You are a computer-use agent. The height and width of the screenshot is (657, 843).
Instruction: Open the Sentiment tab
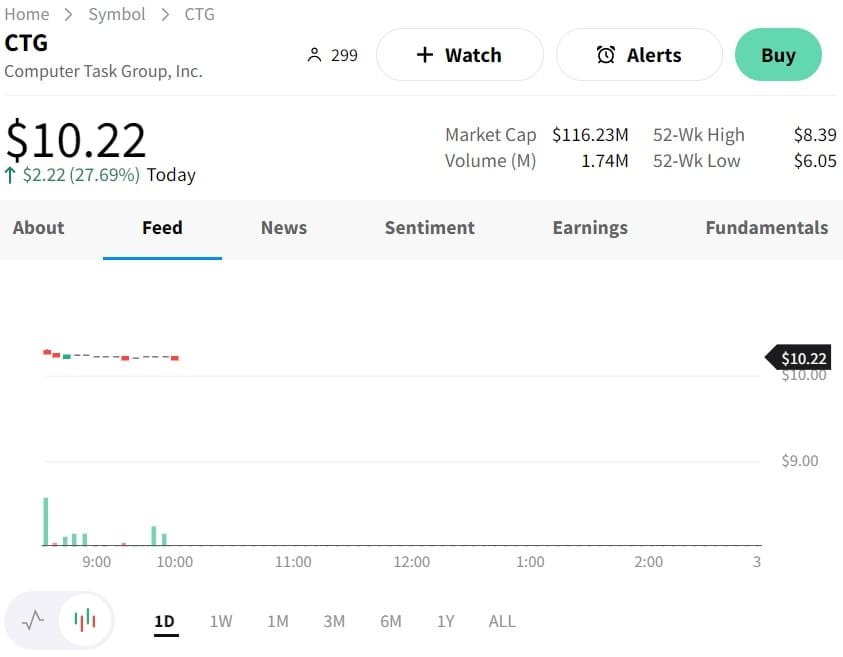click(x=430, y=228)
